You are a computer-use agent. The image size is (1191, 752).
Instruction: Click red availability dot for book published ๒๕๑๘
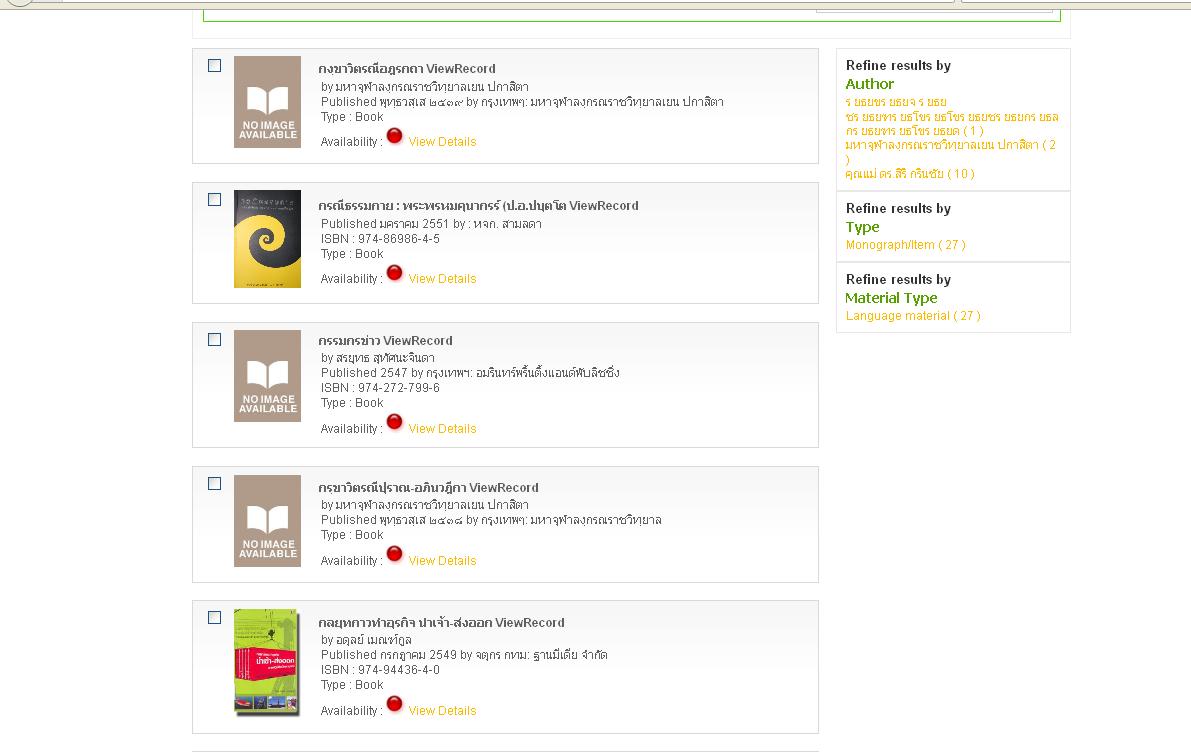pyautogui.click(x=395, y=555)
